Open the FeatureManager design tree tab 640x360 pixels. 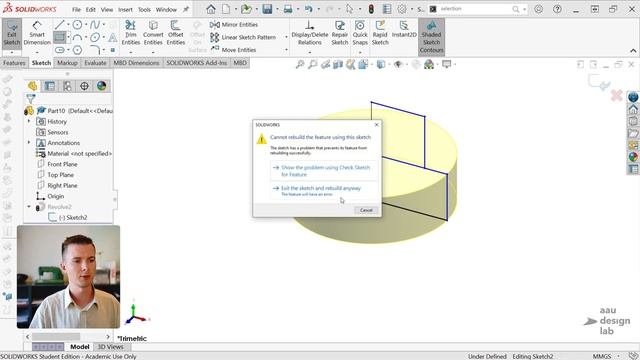click(x=32, y=86)
